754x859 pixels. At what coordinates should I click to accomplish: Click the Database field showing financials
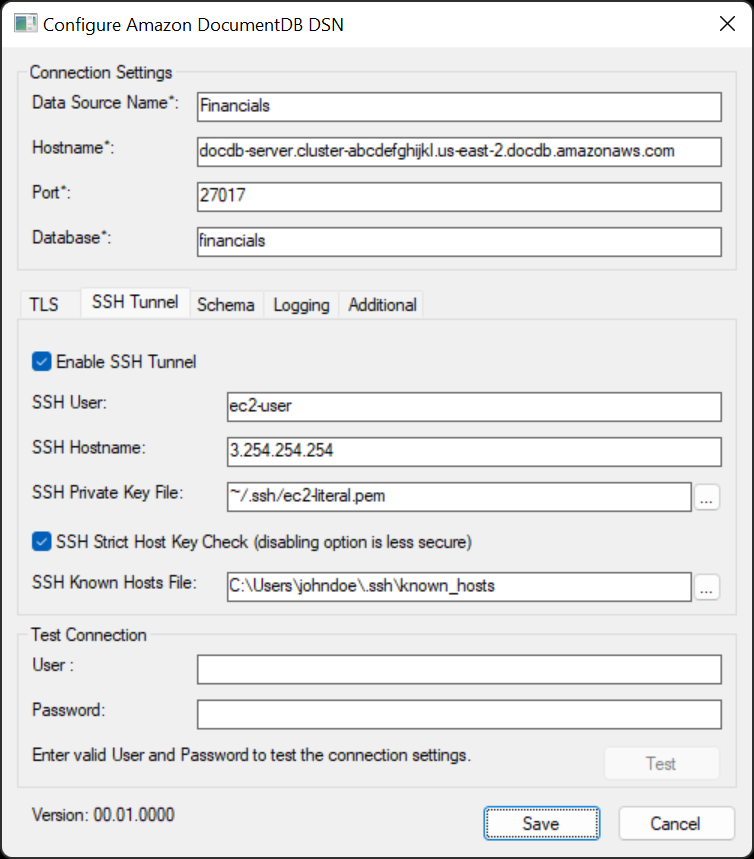(459, 242)
